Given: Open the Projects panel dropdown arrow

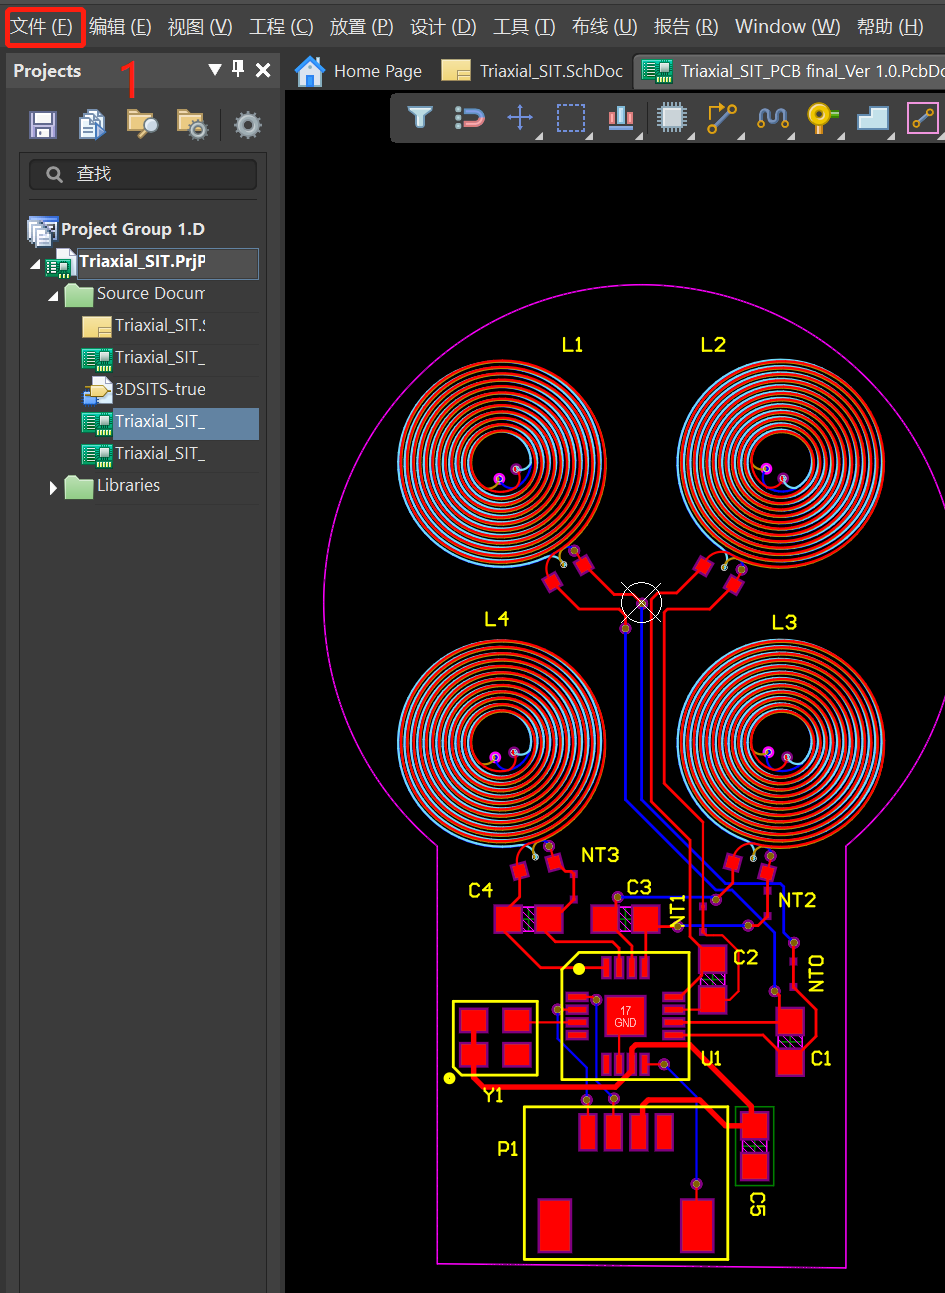Looking at the screenshot, I should point(214,70).
